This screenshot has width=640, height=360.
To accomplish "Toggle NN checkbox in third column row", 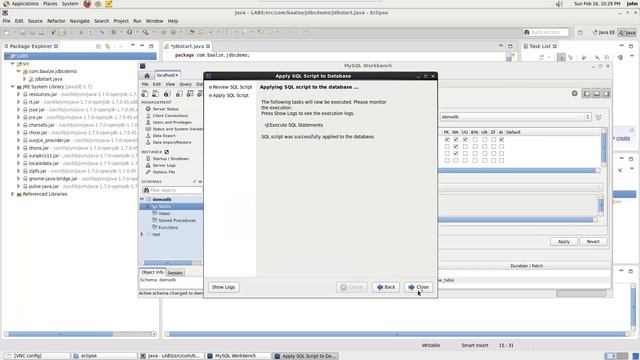I will (x=456, y=153).
